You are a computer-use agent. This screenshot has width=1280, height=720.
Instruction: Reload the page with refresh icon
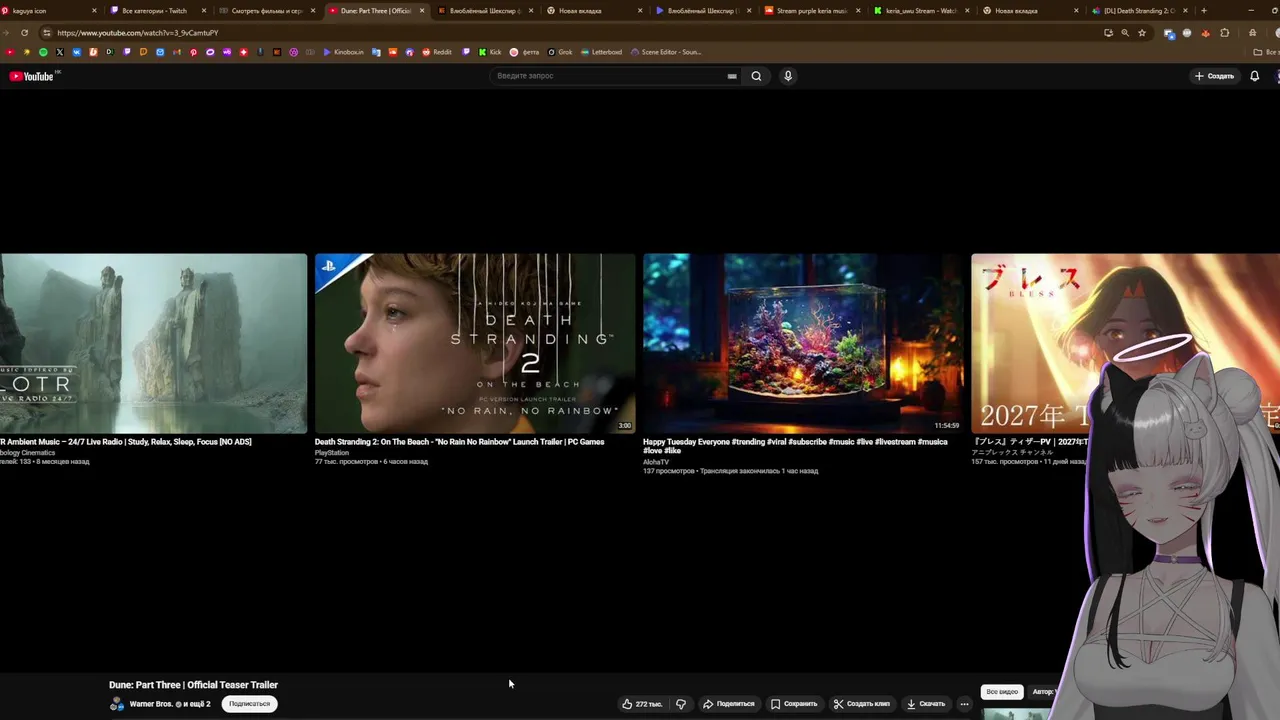[24, 33]
